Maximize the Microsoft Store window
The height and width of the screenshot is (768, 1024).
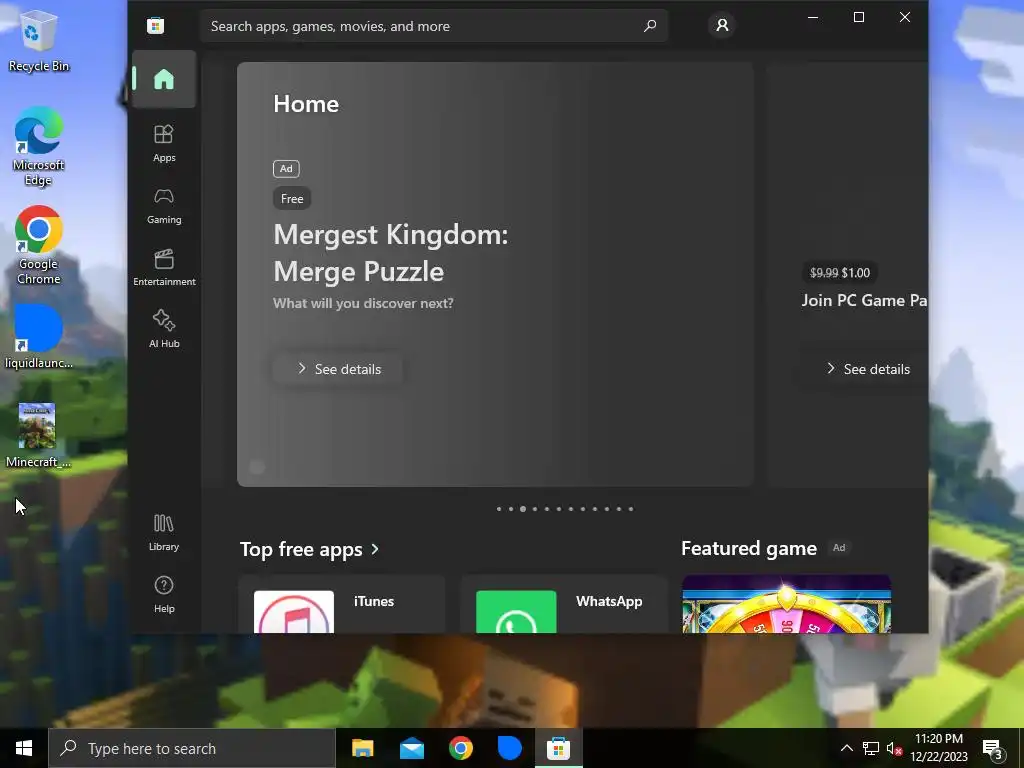(x=859, y=17)
